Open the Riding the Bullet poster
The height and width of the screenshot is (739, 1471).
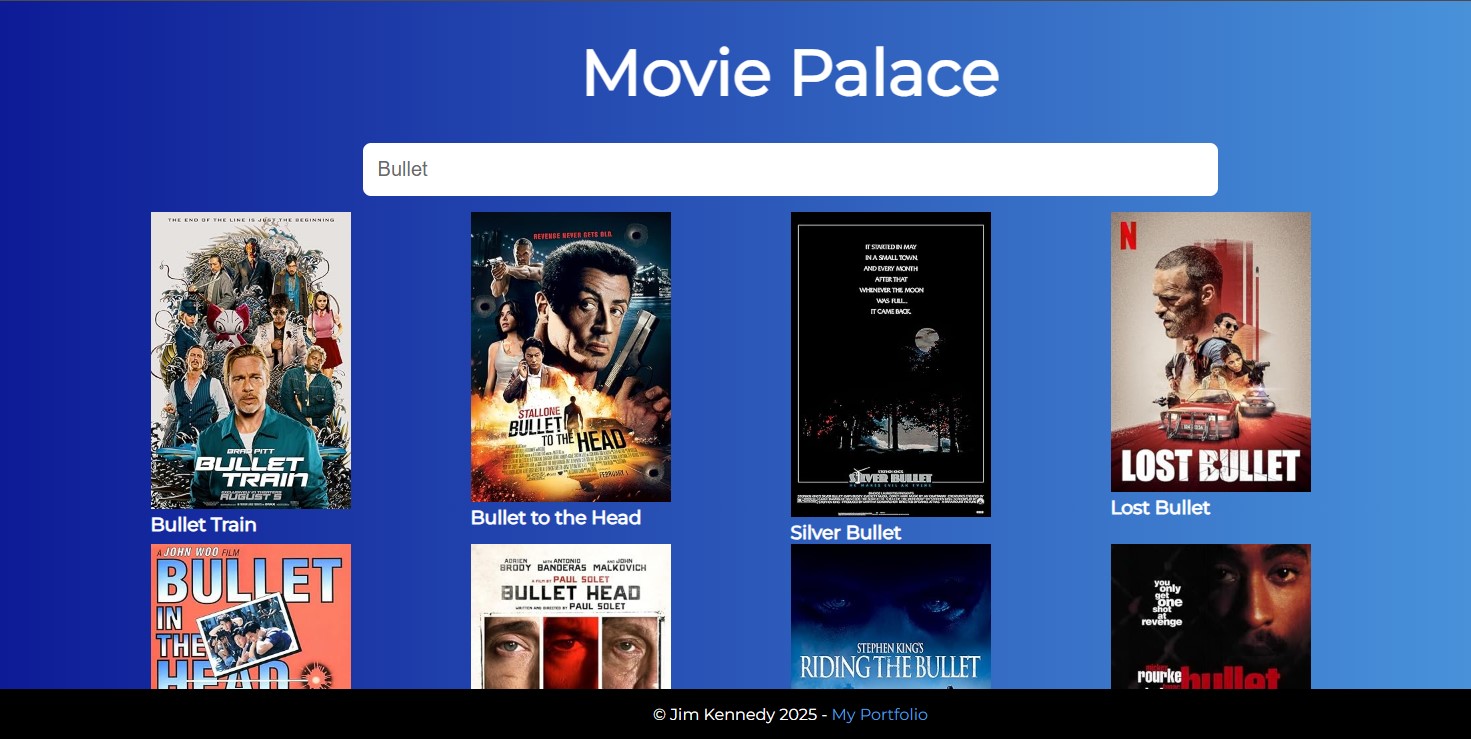coord(891,616)
